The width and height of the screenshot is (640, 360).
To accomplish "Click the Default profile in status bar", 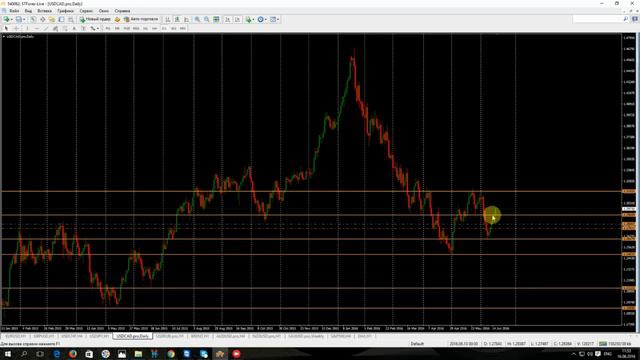I will point(417,344).
